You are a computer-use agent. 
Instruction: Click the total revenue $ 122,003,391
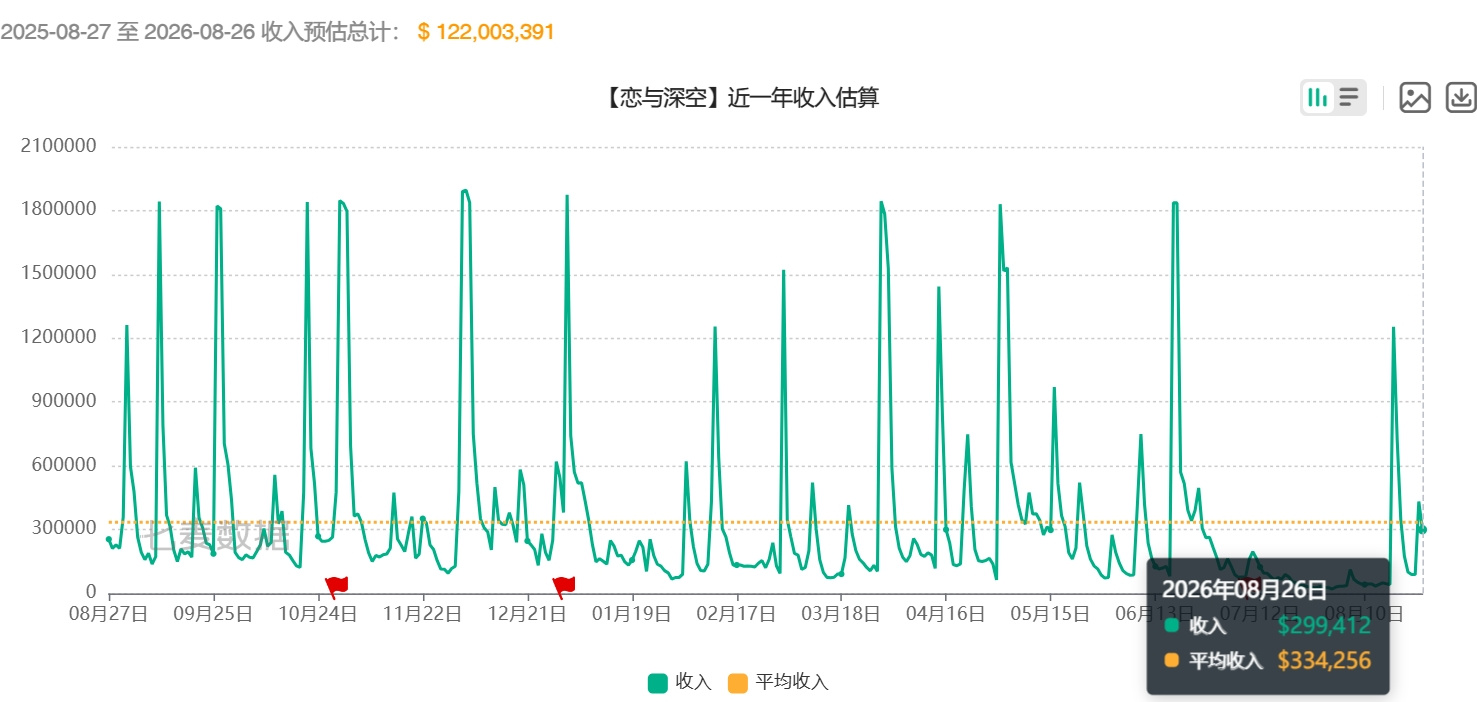pyautogui.click(x=486, y=32)
